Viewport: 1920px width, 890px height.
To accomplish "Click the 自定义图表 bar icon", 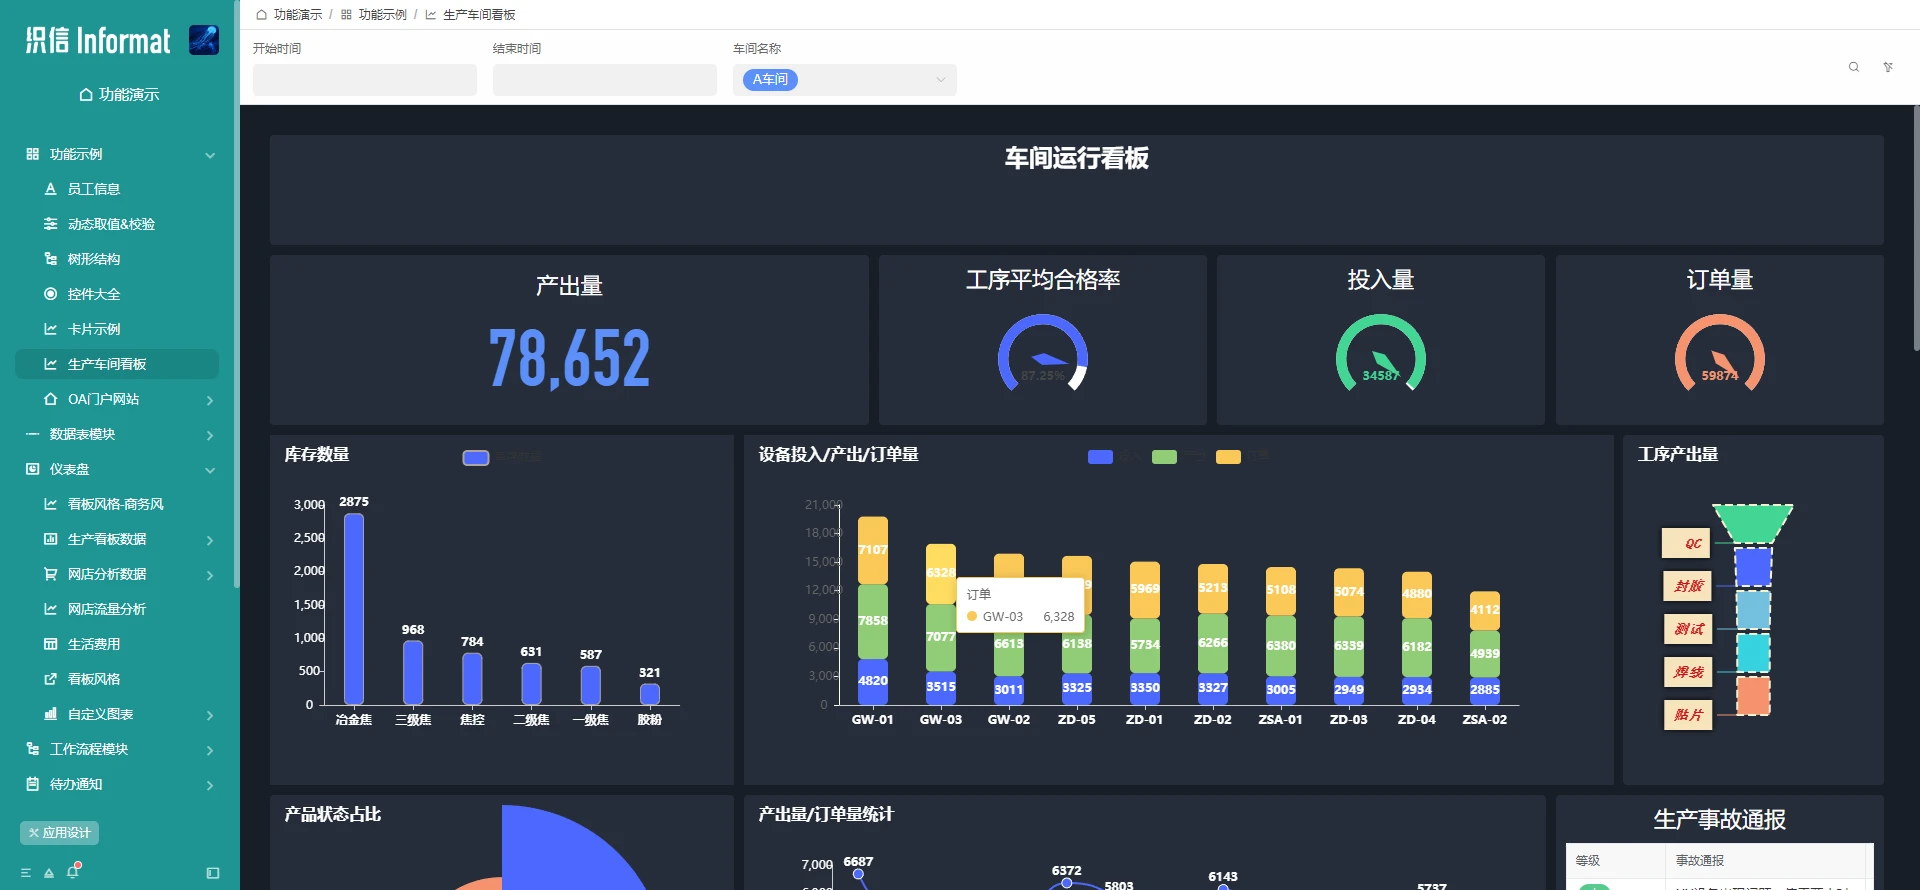I will (50, 714).
